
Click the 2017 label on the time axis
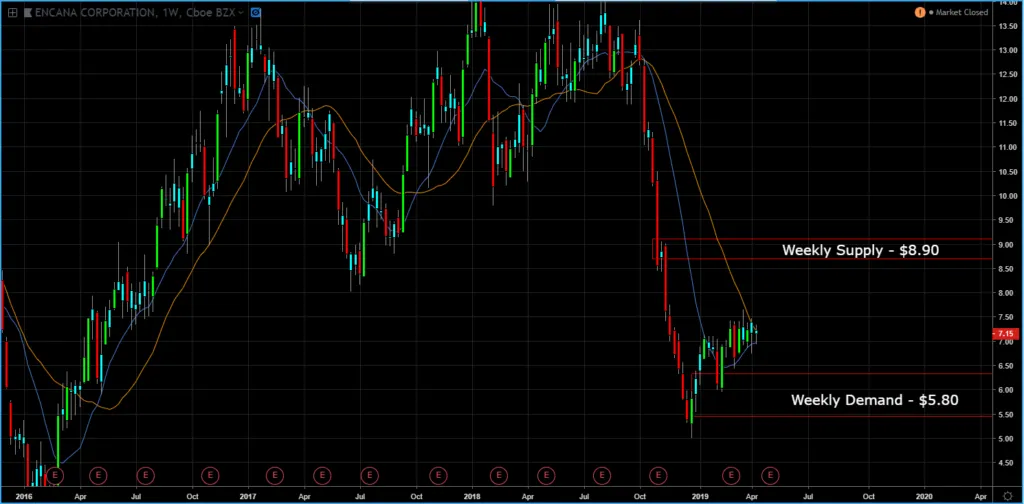[248, 496]
